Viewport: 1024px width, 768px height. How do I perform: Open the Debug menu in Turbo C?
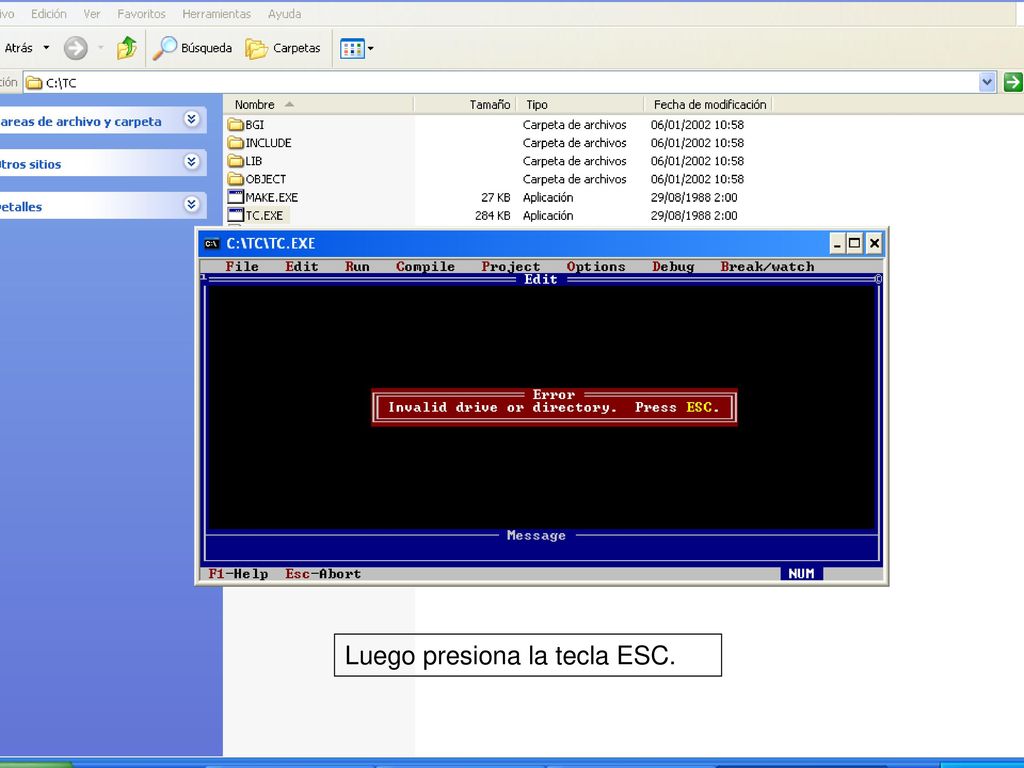tap(673, 266)
